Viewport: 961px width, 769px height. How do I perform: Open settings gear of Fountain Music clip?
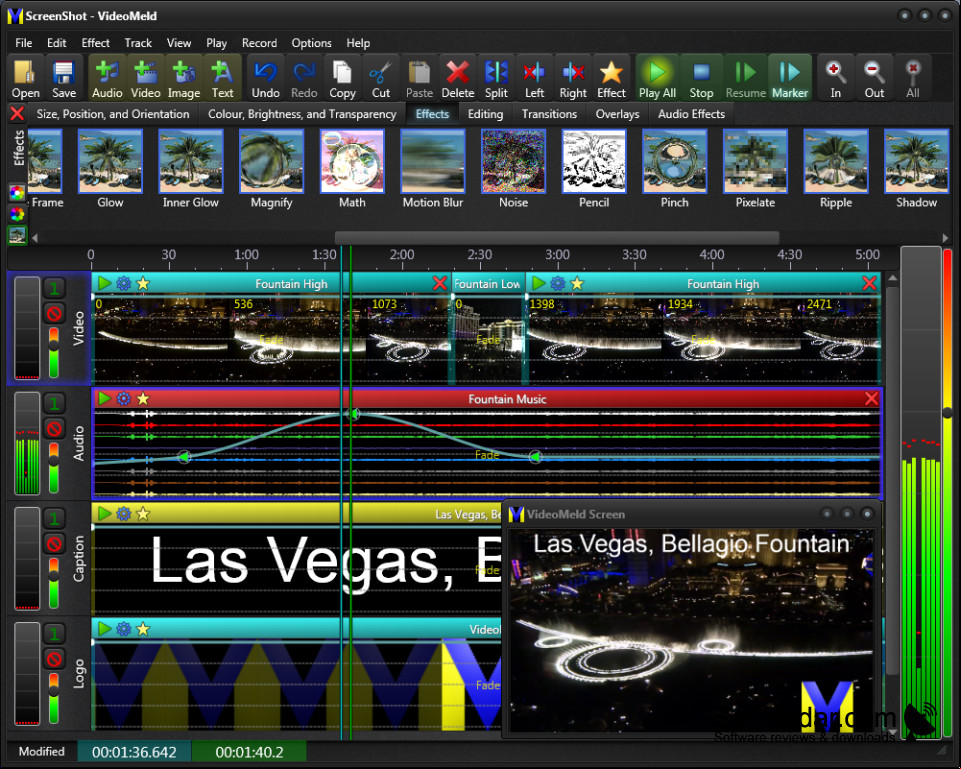124,399
